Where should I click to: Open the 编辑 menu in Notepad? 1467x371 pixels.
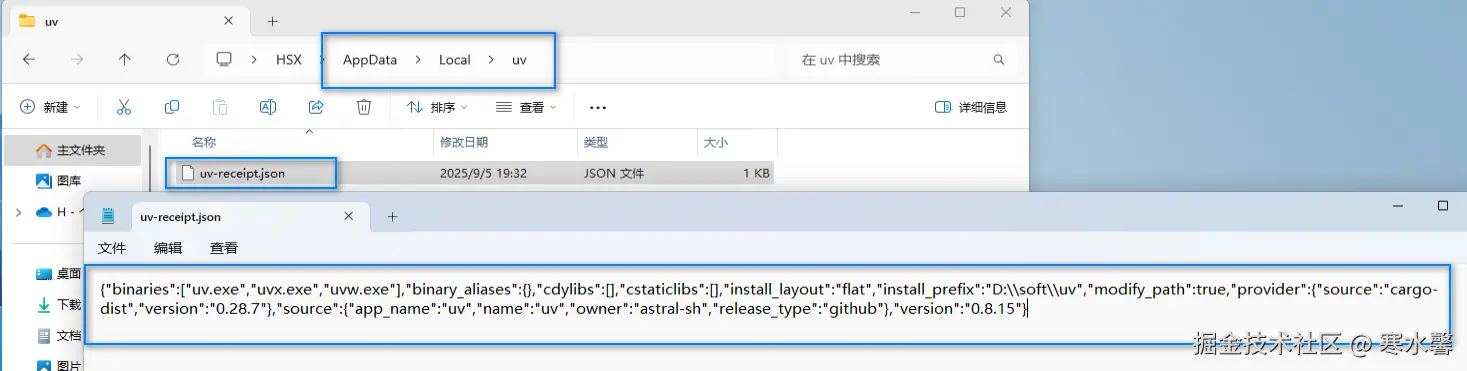click(168, 248)
